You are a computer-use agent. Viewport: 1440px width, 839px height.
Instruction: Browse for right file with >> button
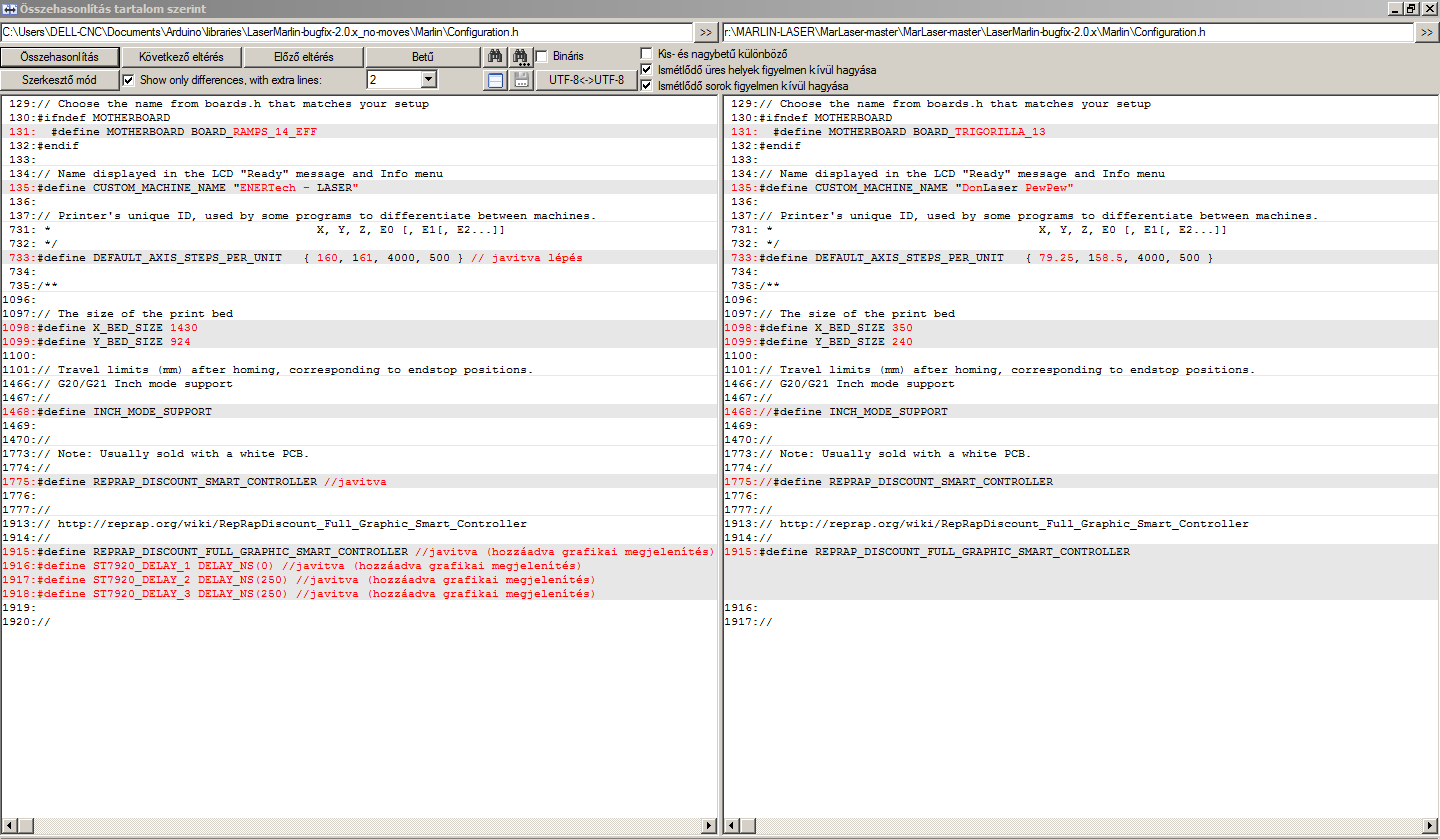(x=1427, y=32)
